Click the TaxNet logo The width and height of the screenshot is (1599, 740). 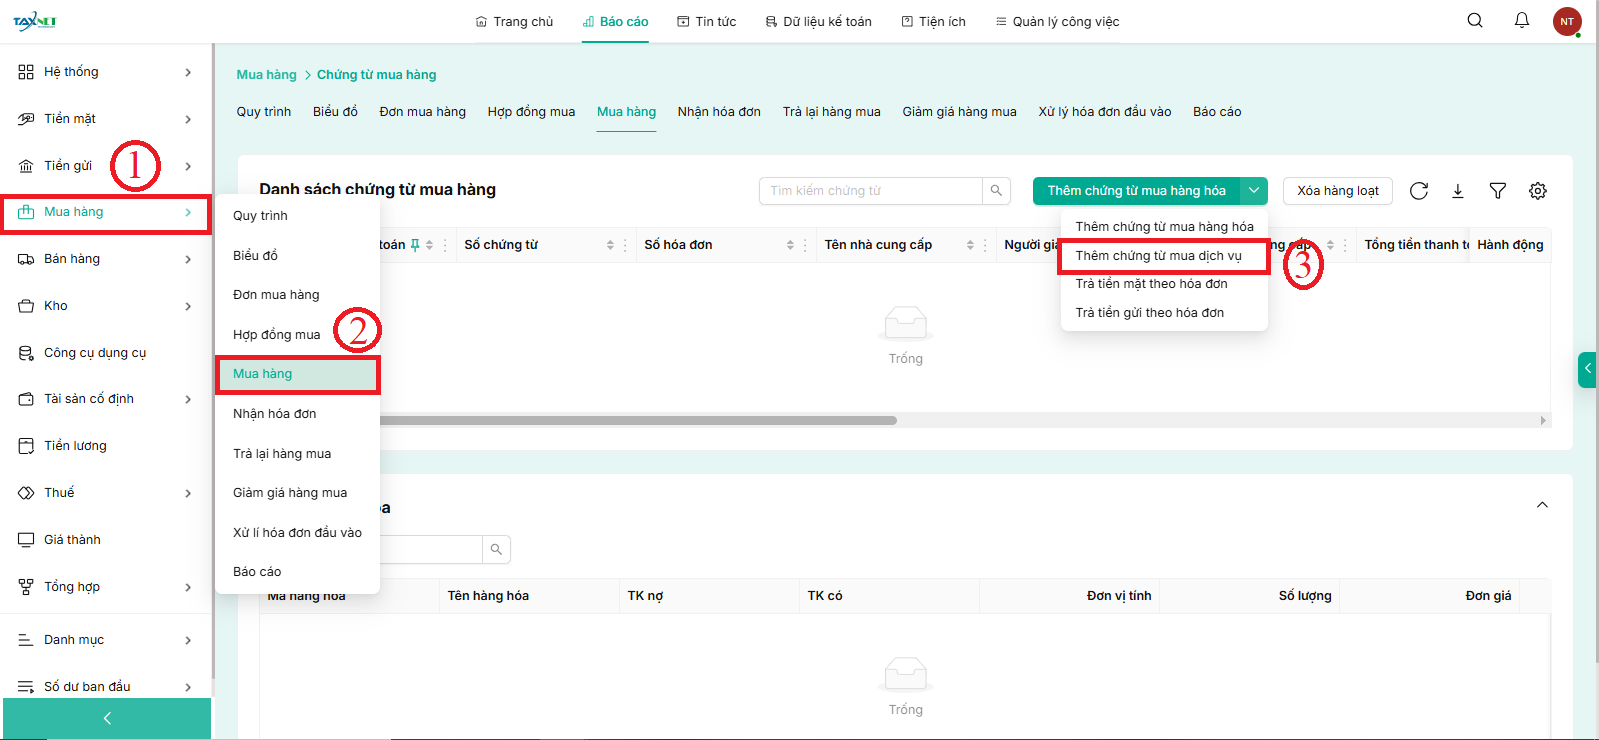click(35, 21)
